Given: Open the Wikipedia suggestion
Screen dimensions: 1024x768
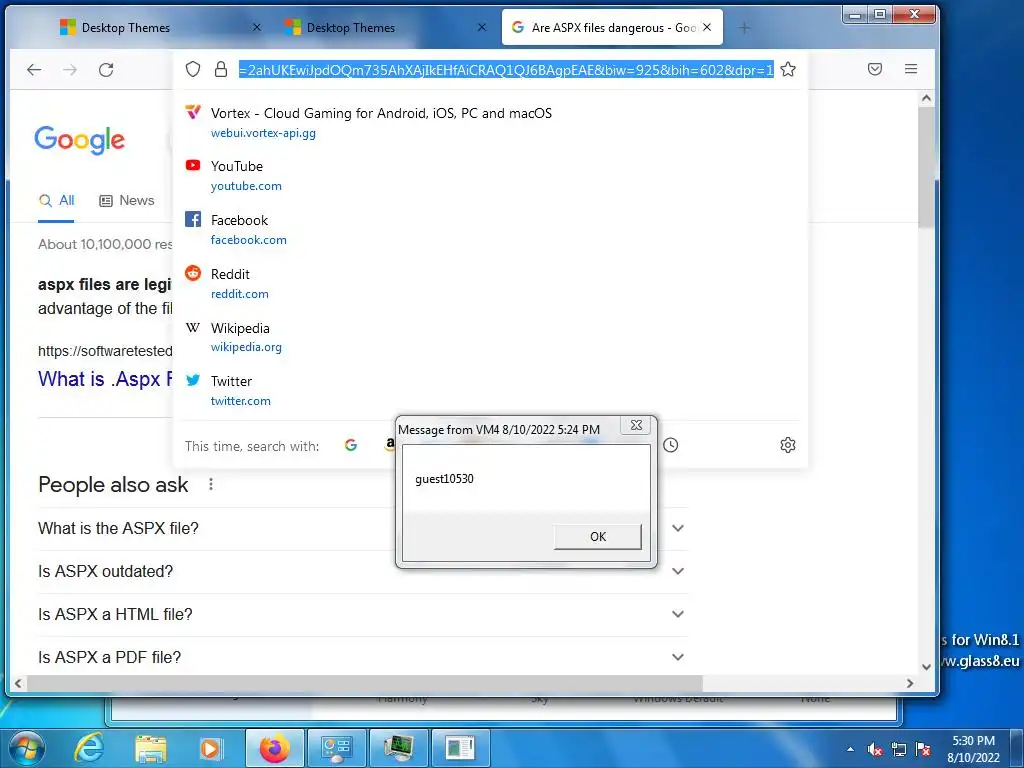Looking at the screenshot, I should (x=490, y=337).
